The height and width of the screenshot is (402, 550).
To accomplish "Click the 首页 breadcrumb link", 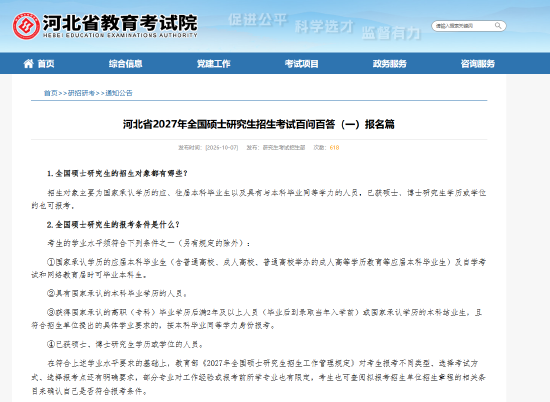I will [51, 93].
